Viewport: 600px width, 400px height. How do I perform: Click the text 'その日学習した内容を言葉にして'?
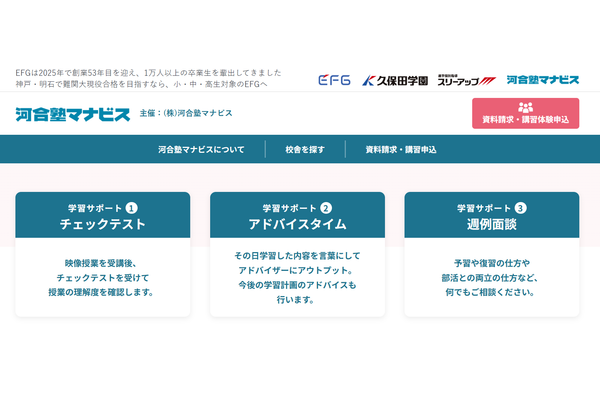pos(297,256)
